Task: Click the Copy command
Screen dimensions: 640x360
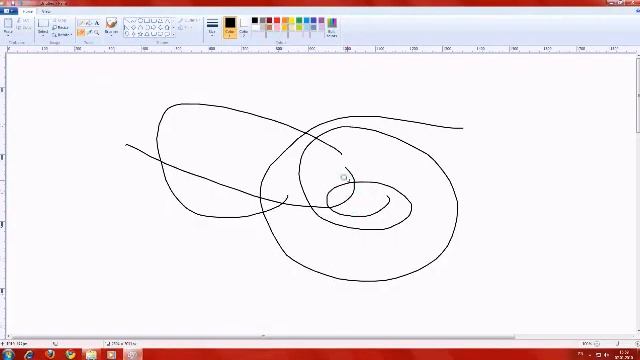Action: click(24, 28)
